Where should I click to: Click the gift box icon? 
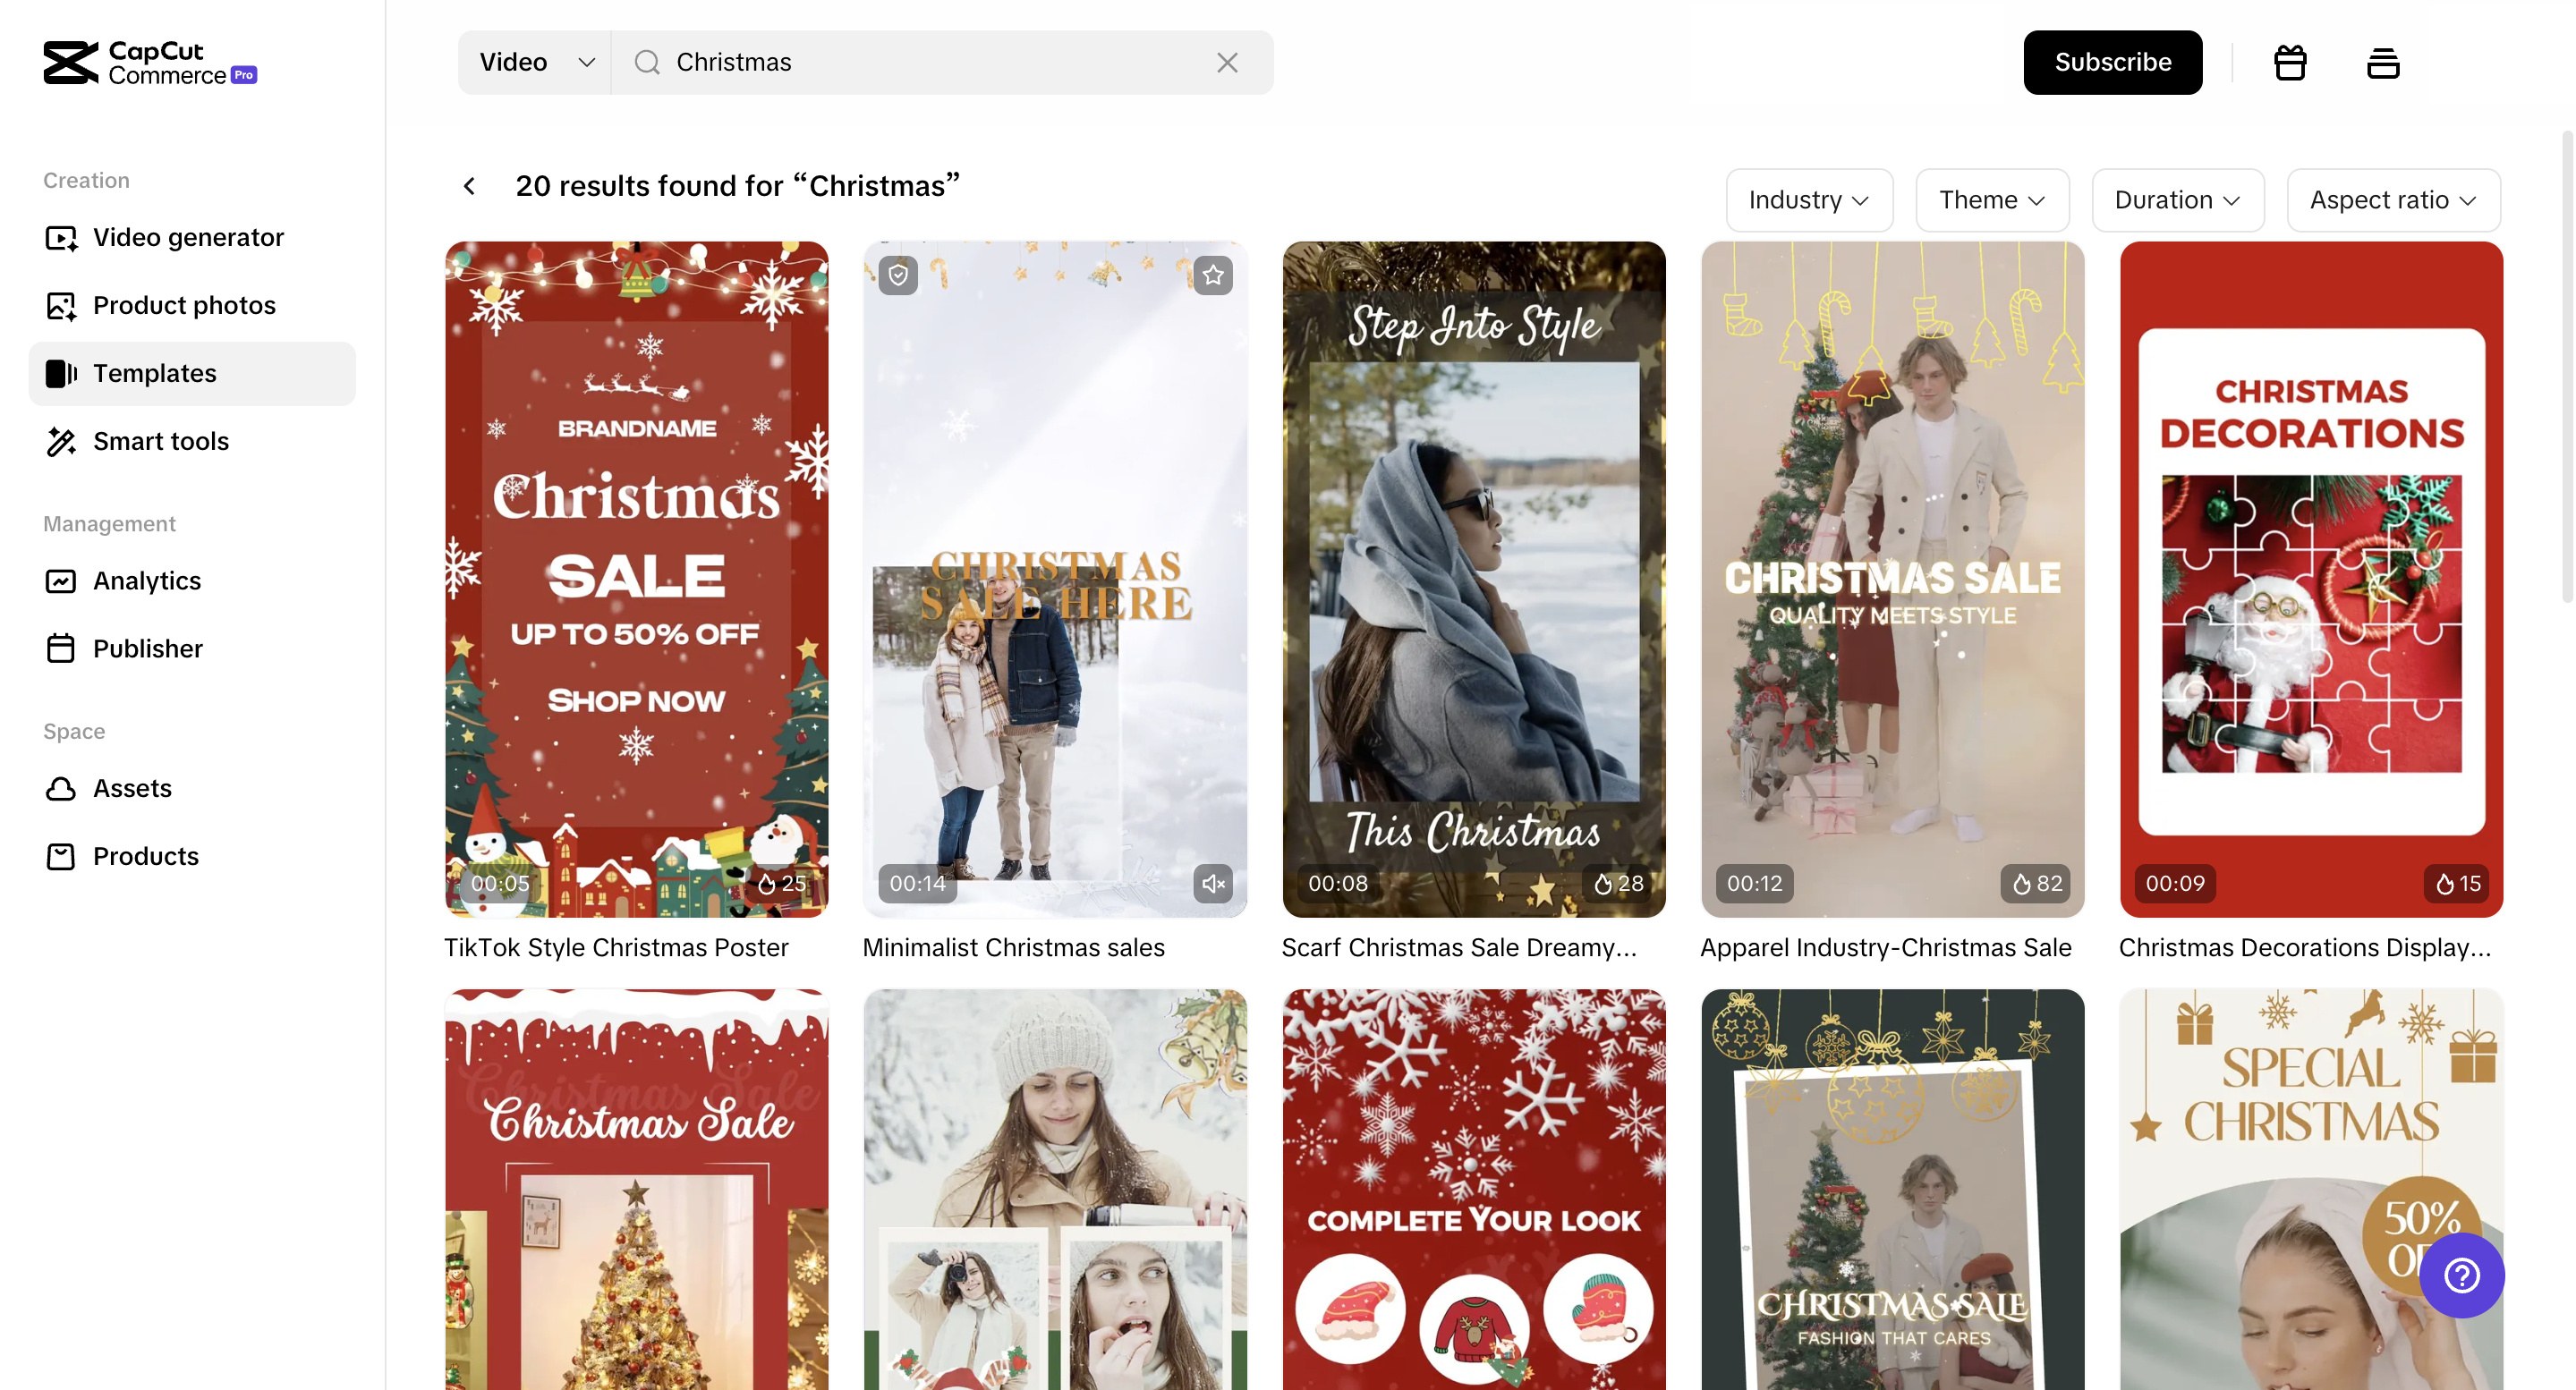click(x=2290, y=62)
